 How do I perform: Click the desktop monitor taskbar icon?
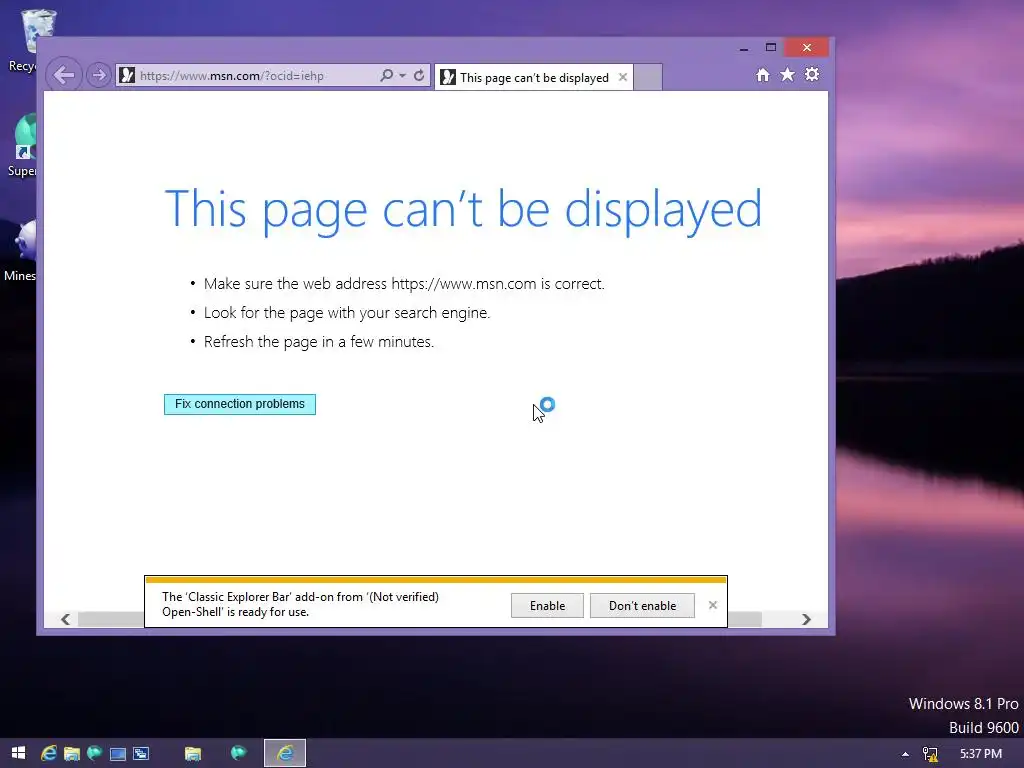(x=118, y=754)
